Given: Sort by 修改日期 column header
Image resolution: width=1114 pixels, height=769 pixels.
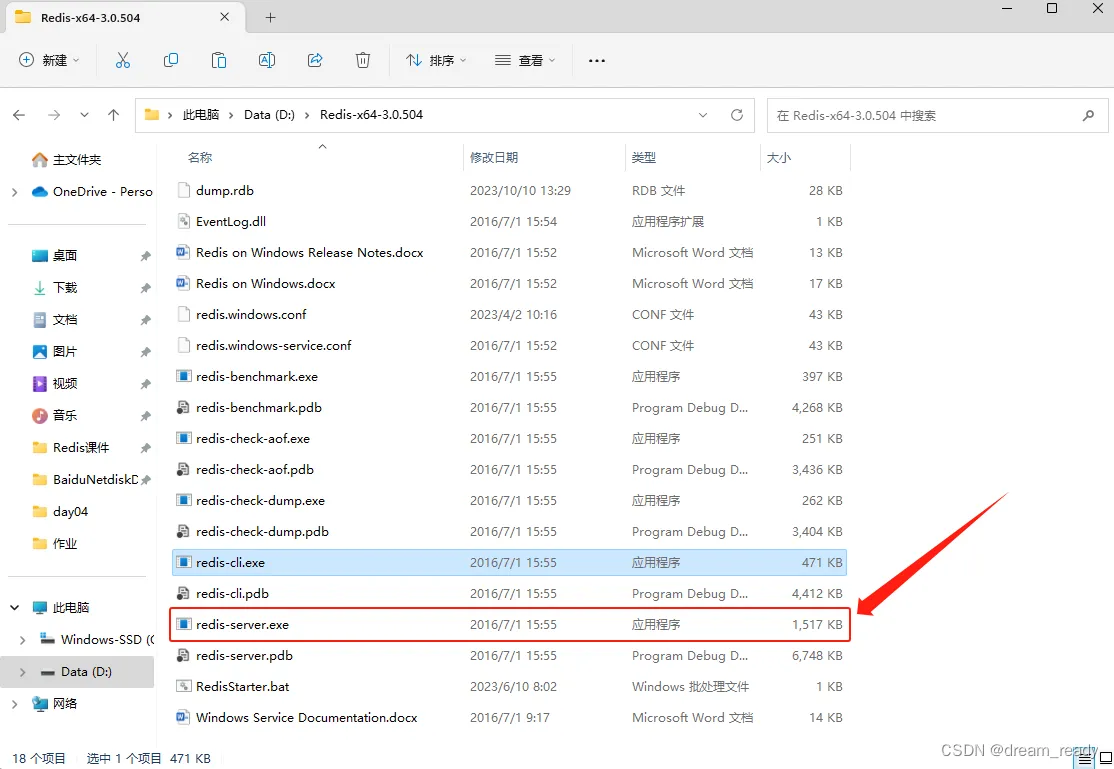Looking at the screenshot, I should pos(494,157).
